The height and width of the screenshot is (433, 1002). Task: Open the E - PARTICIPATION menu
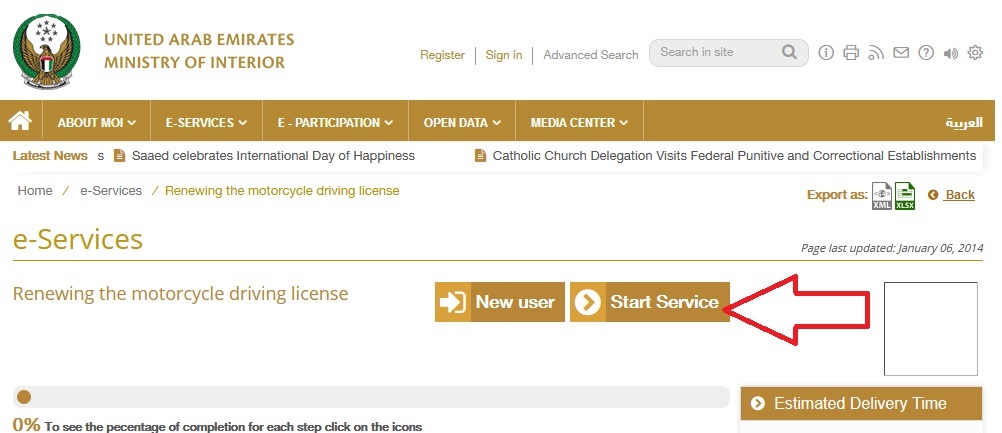335,123
